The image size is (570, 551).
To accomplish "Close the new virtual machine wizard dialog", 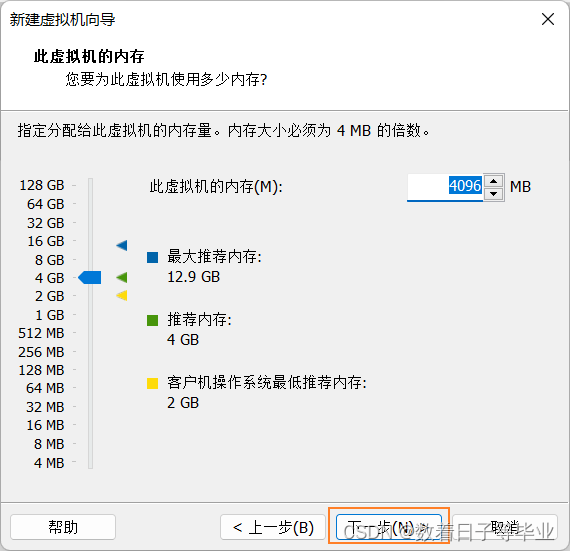I will pos(547,19).
